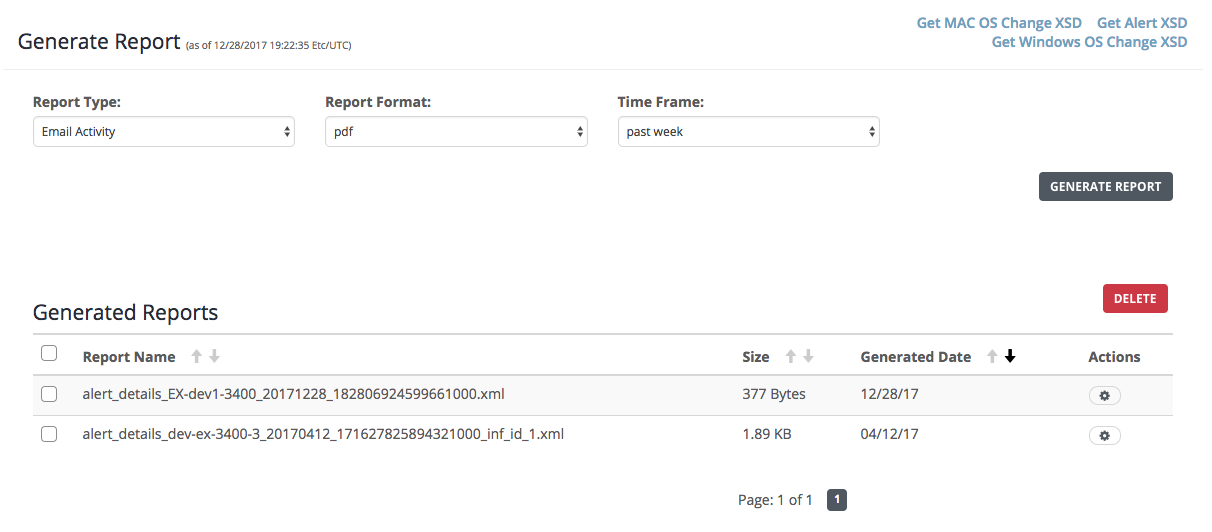Click the Generate Report button
Image resolution: width=1212 pixels, height=532 pixels.
1106,187
